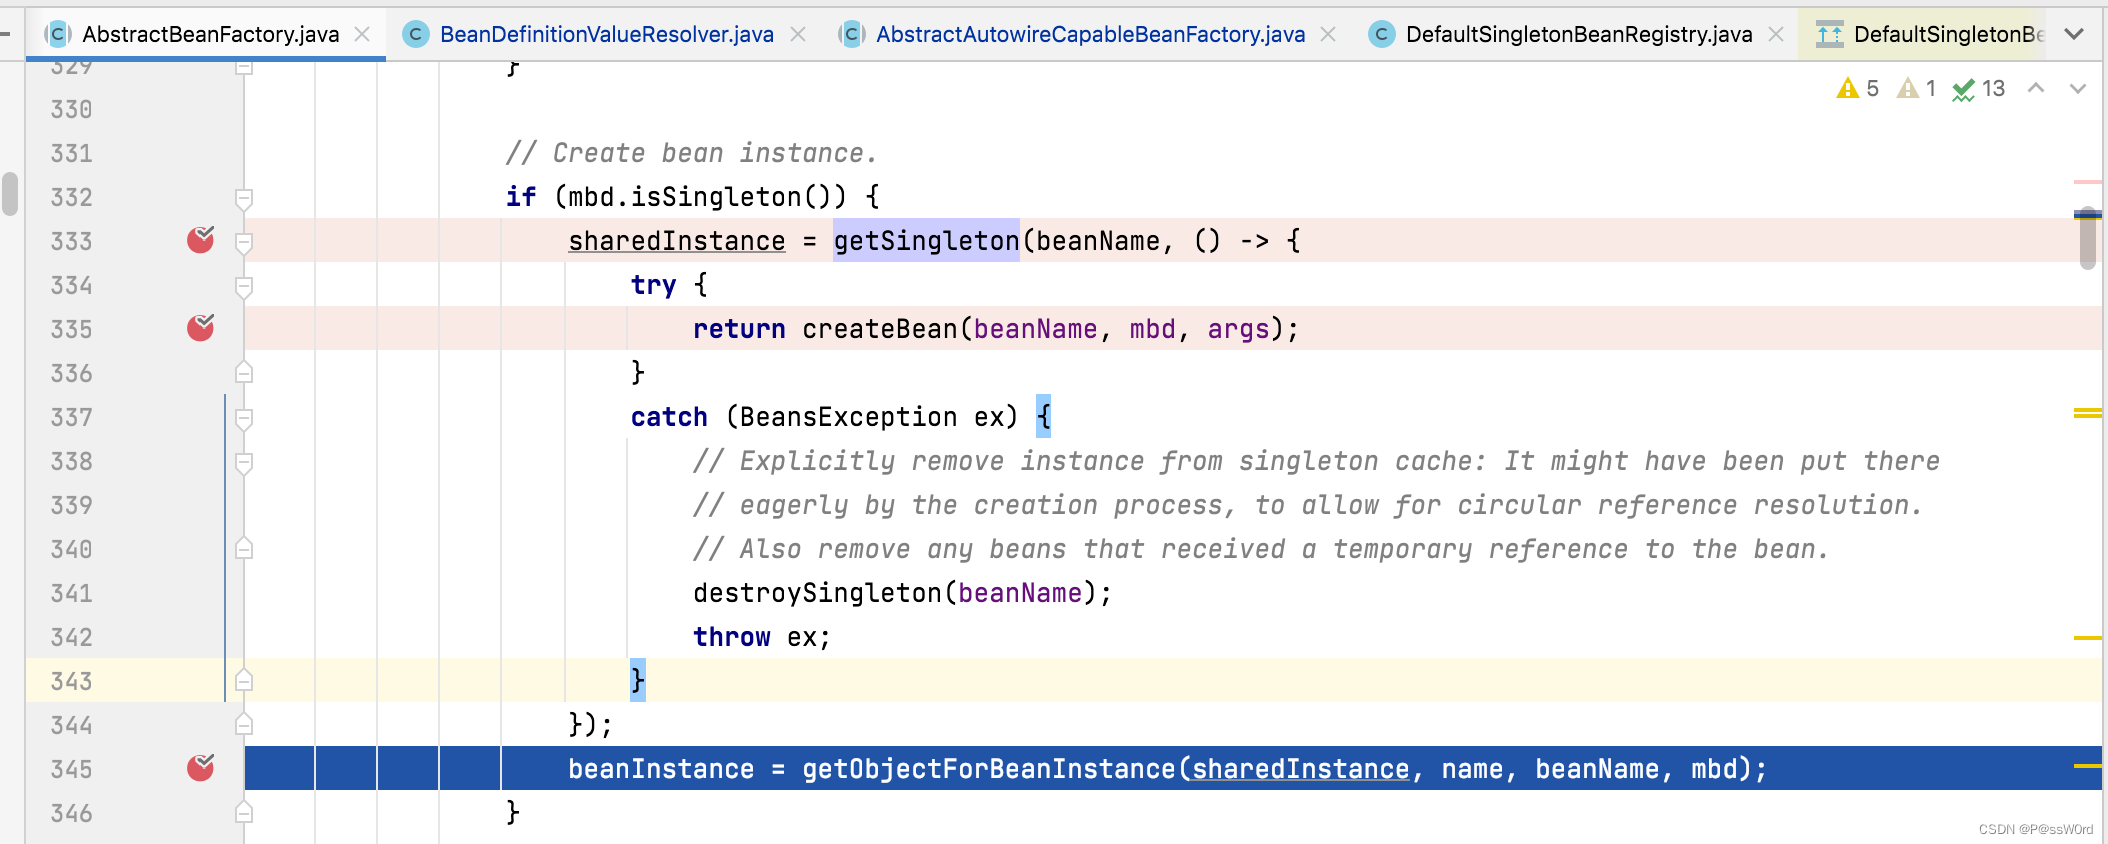2108x844 pixels.
Task: Show hidden tabs dropdown chevron
Action: click(2074, 34)
